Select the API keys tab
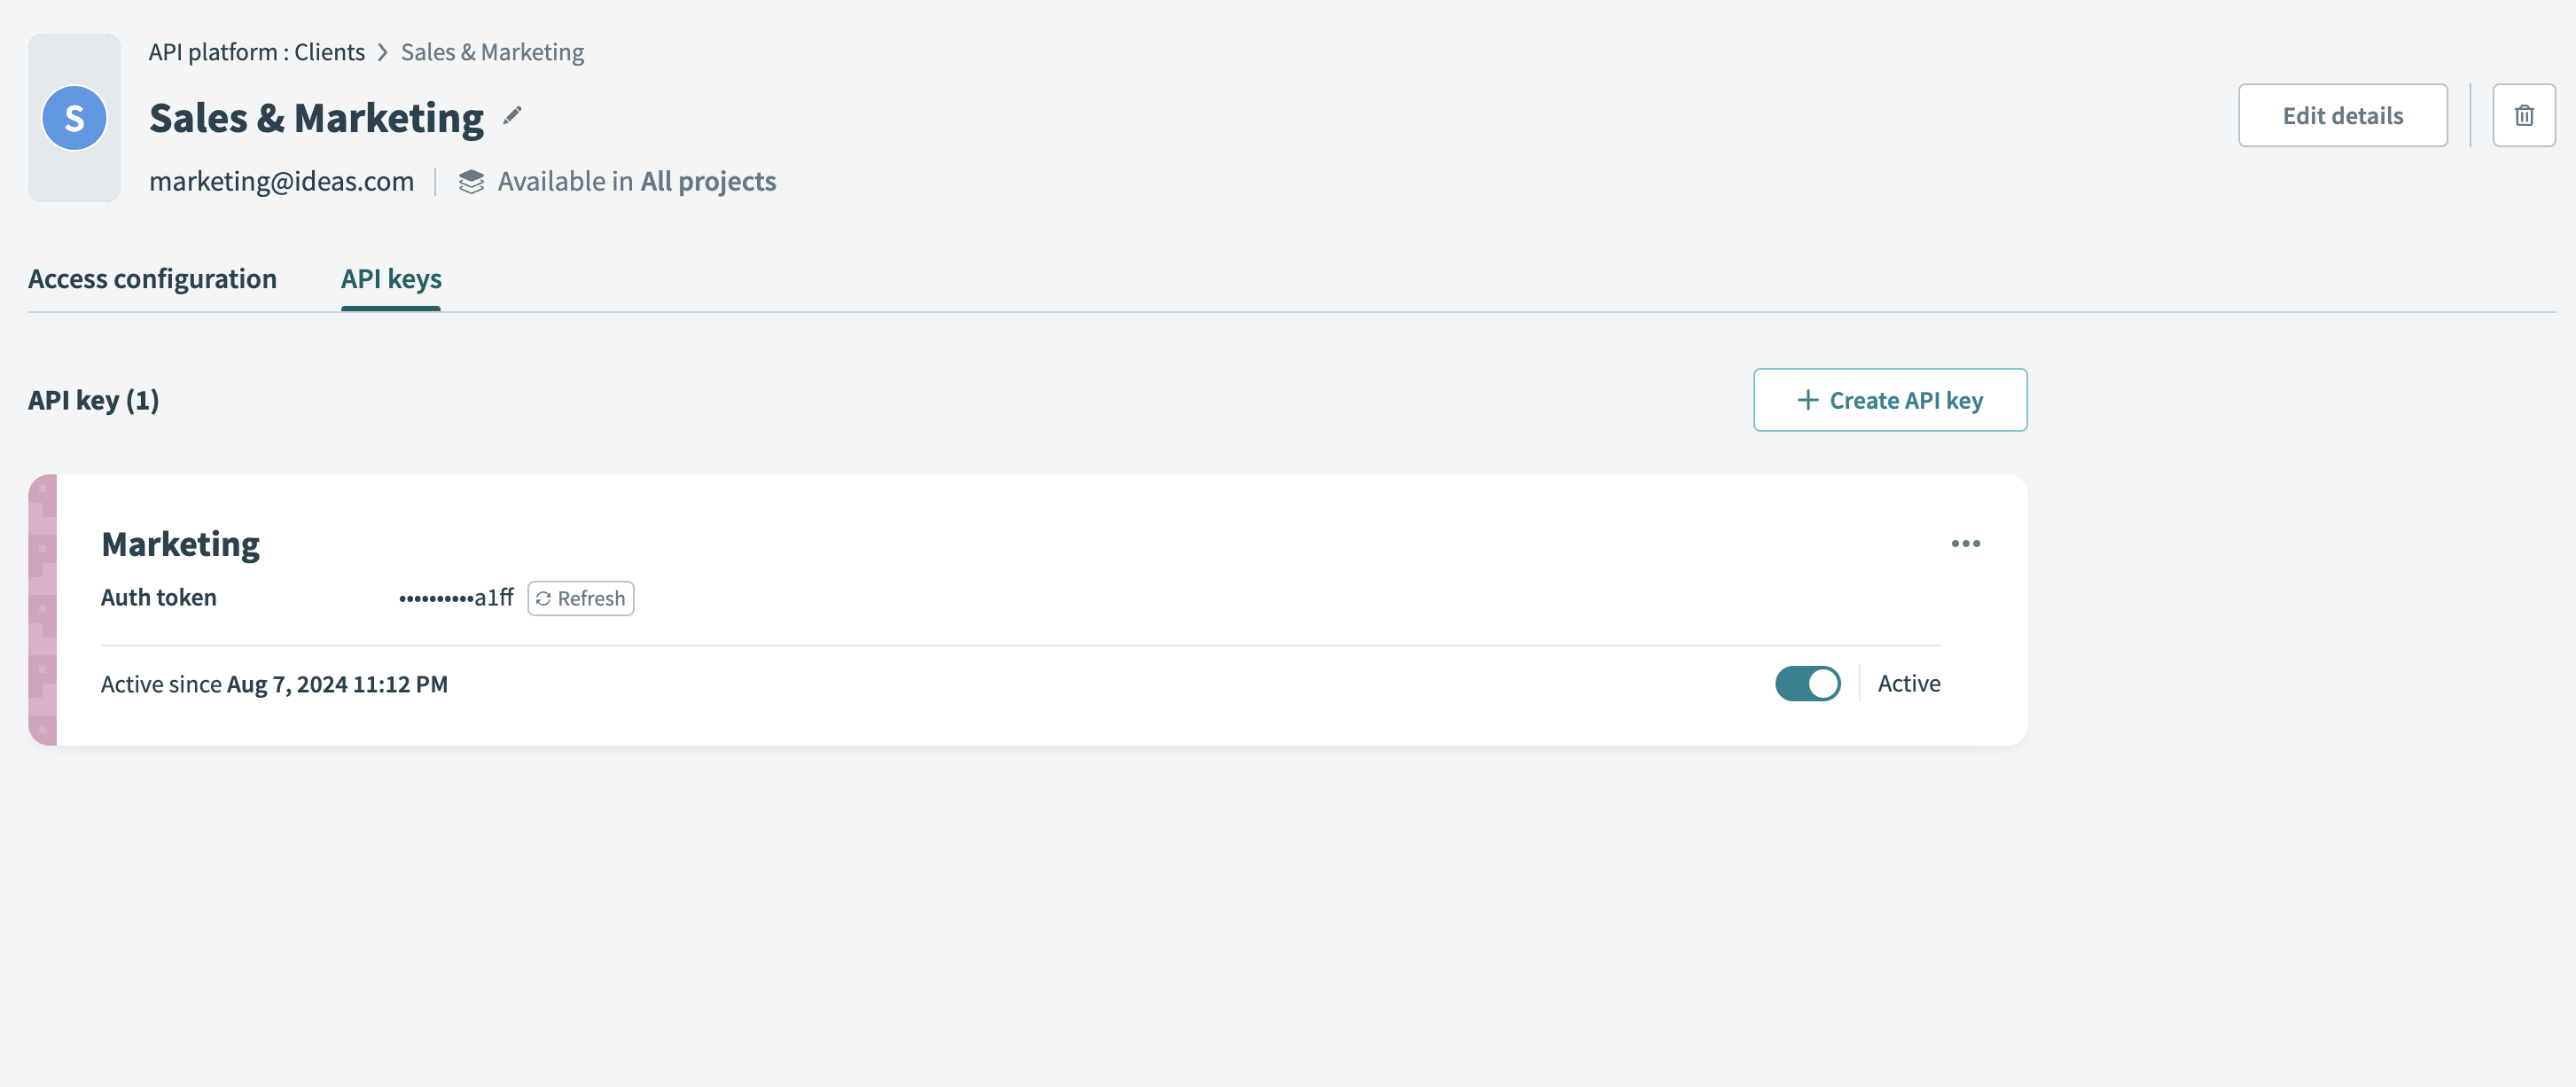Viewport: 2576px width, 1087px height. (x=390, y=278)
